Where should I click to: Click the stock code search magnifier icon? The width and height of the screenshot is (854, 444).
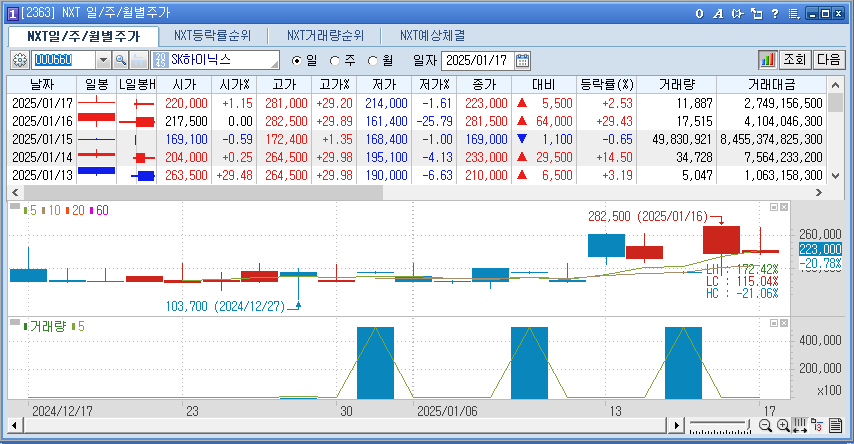pos(120,60)
